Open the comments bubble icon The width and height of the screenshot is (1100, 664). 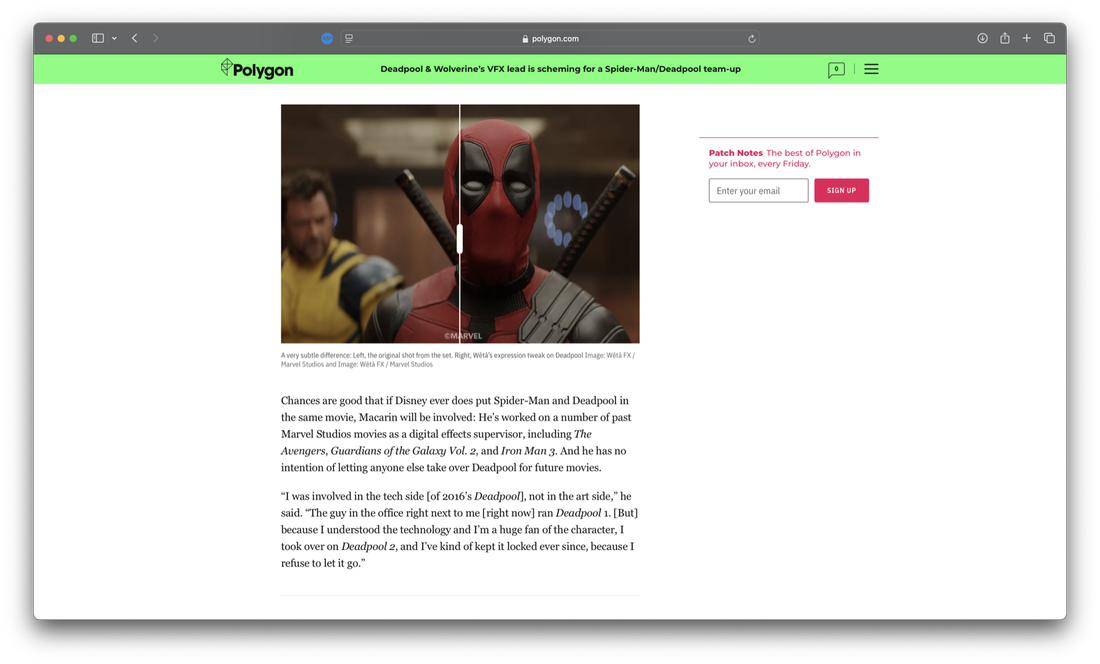click(836, 69)
